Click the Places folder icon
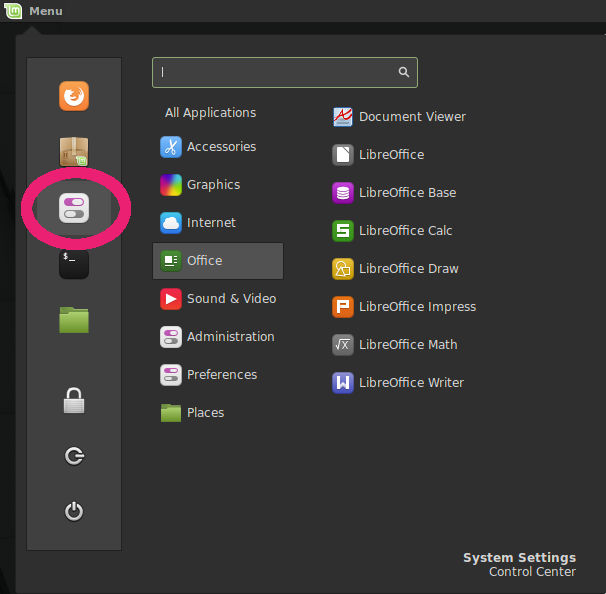Viewport: 606px width, 594px height. coord(171,413)
